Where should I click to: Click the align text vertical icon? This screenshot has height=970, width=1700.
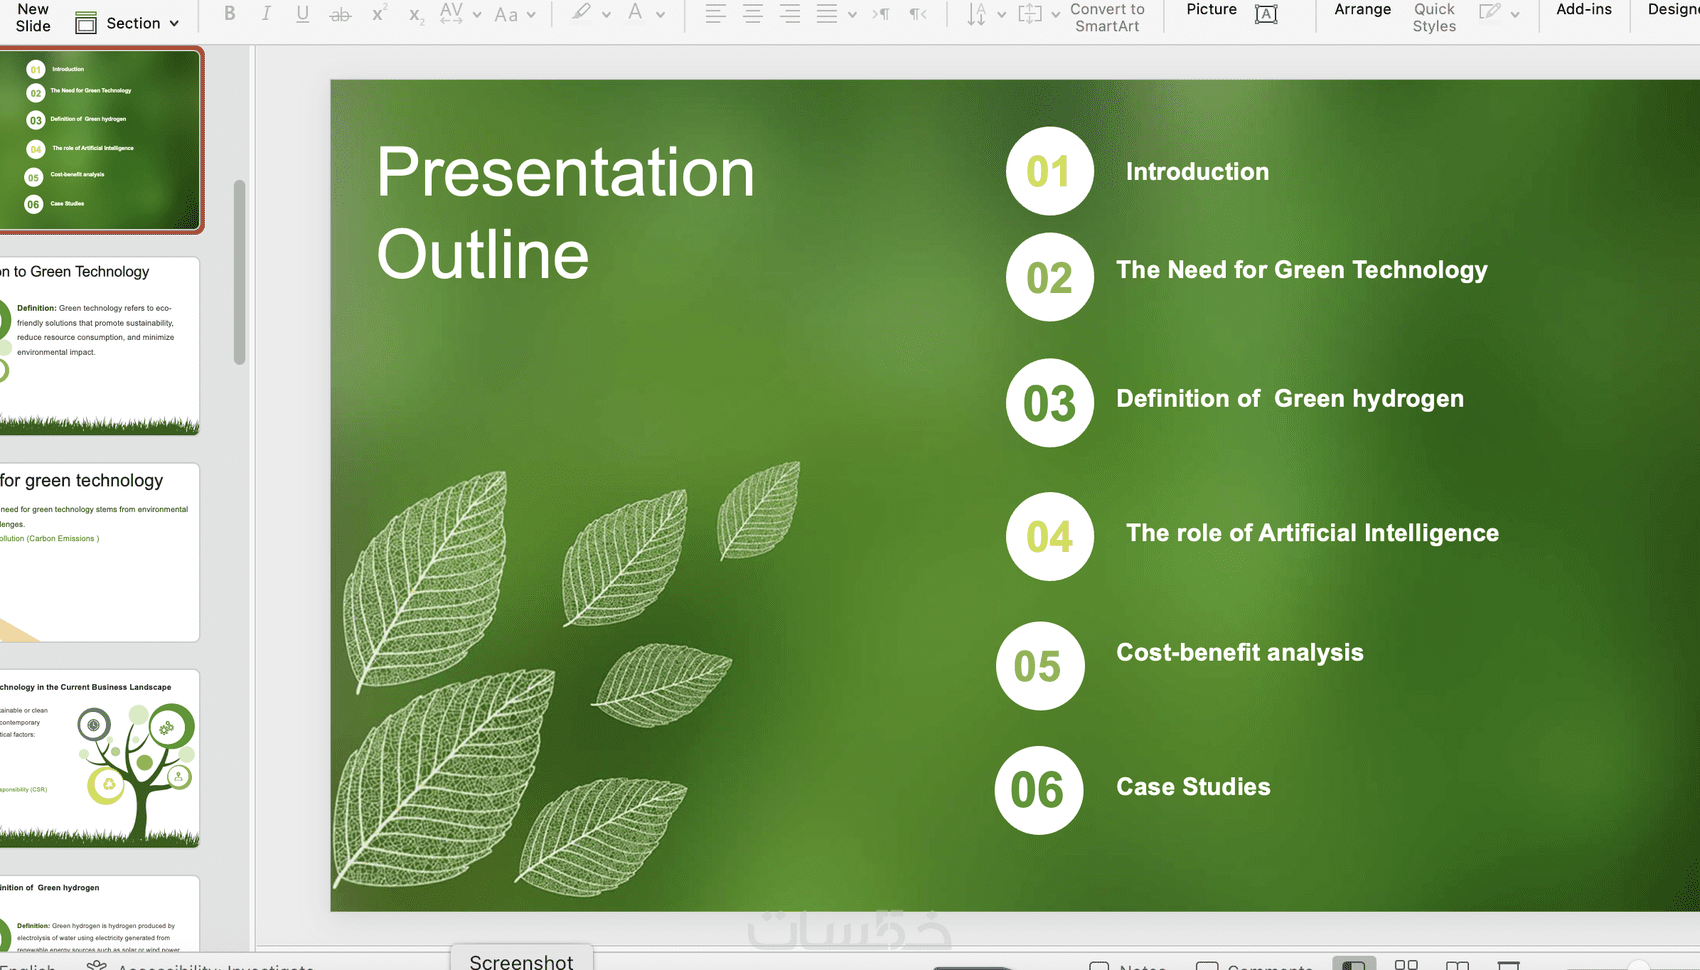click(1030, 14)
